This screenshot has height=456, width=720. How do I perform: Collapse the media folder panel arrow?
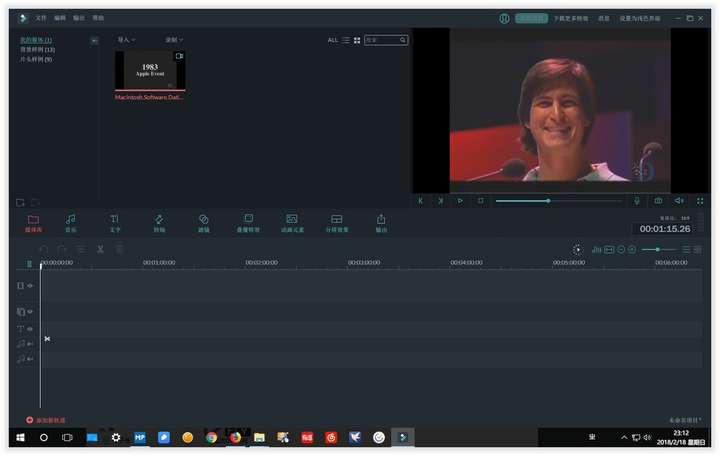(x=94, y=41)
